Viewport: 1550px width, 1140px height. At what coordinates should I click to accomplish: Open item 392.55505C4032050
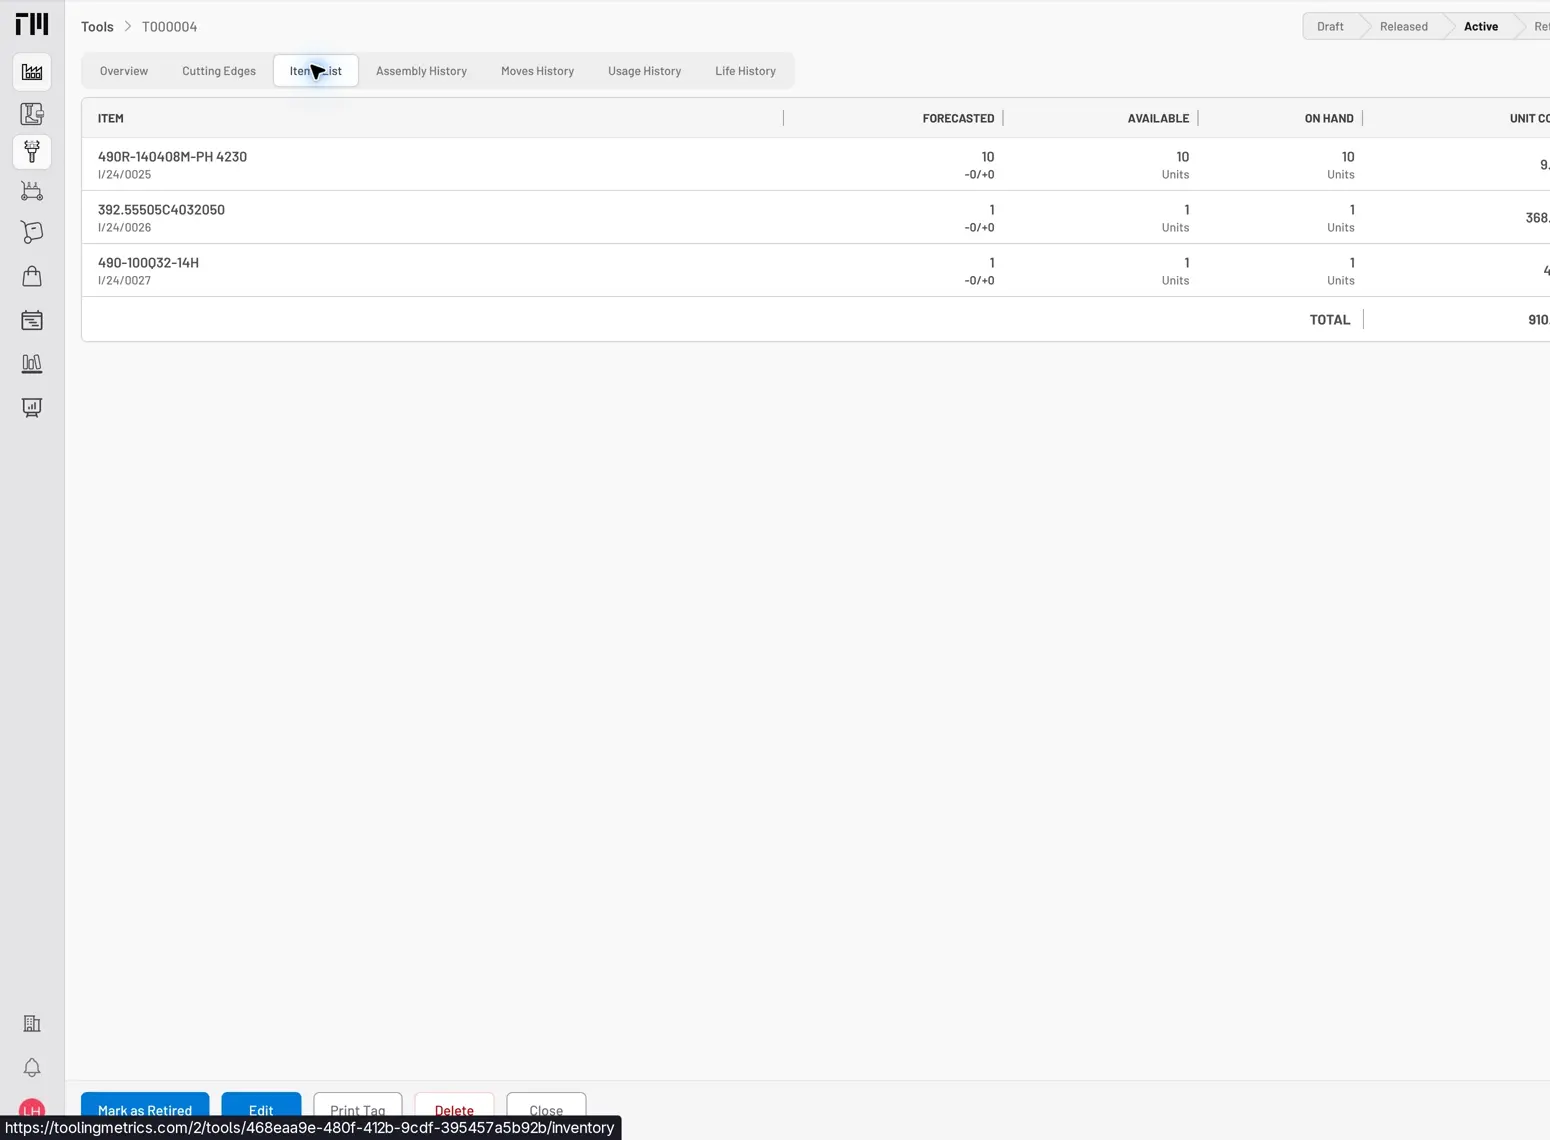tap(161, 210)
